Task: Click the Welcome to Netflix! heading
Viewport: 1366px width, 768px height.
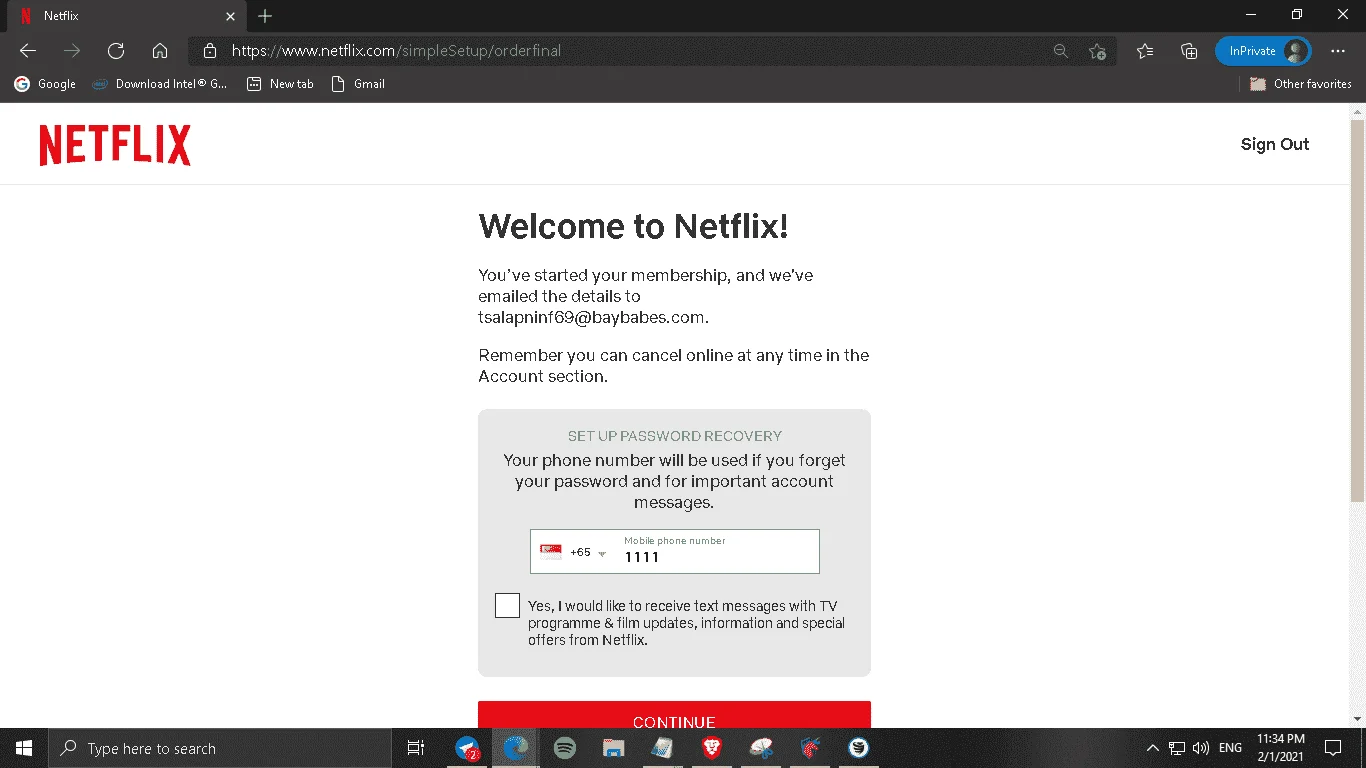Action: point(634,226)
